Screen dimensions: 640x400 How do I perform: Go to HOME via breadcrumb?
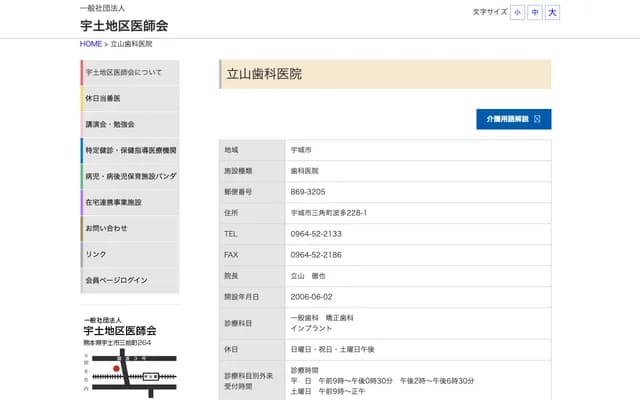tap(91, 44)
